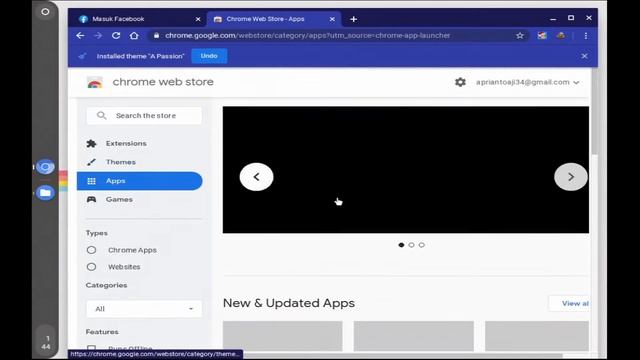Viewport: 640px width, 360px height.
Task: Click the magnifier icon in search box
Action: coord(102,116)
